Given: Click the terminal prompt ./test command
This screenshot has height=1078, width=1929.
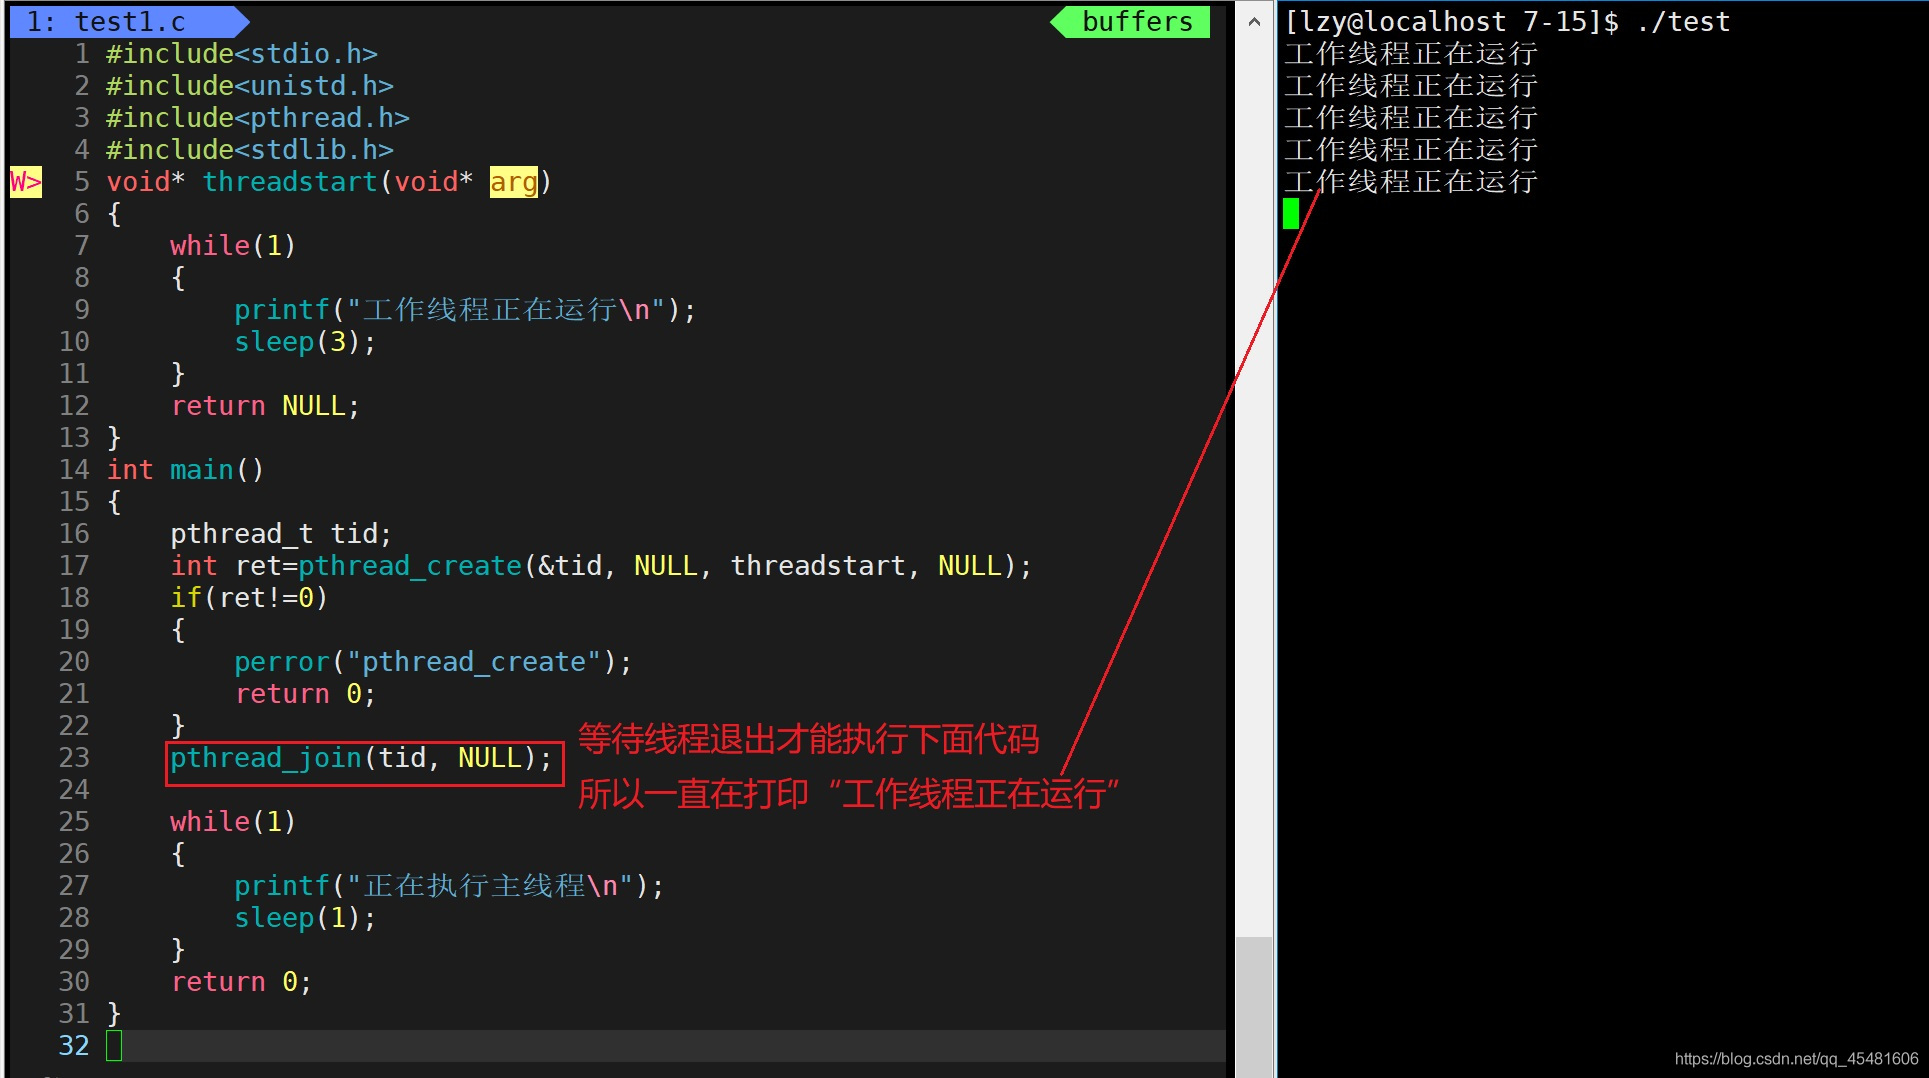Looking at the screenshot, I should point(1683,22).
